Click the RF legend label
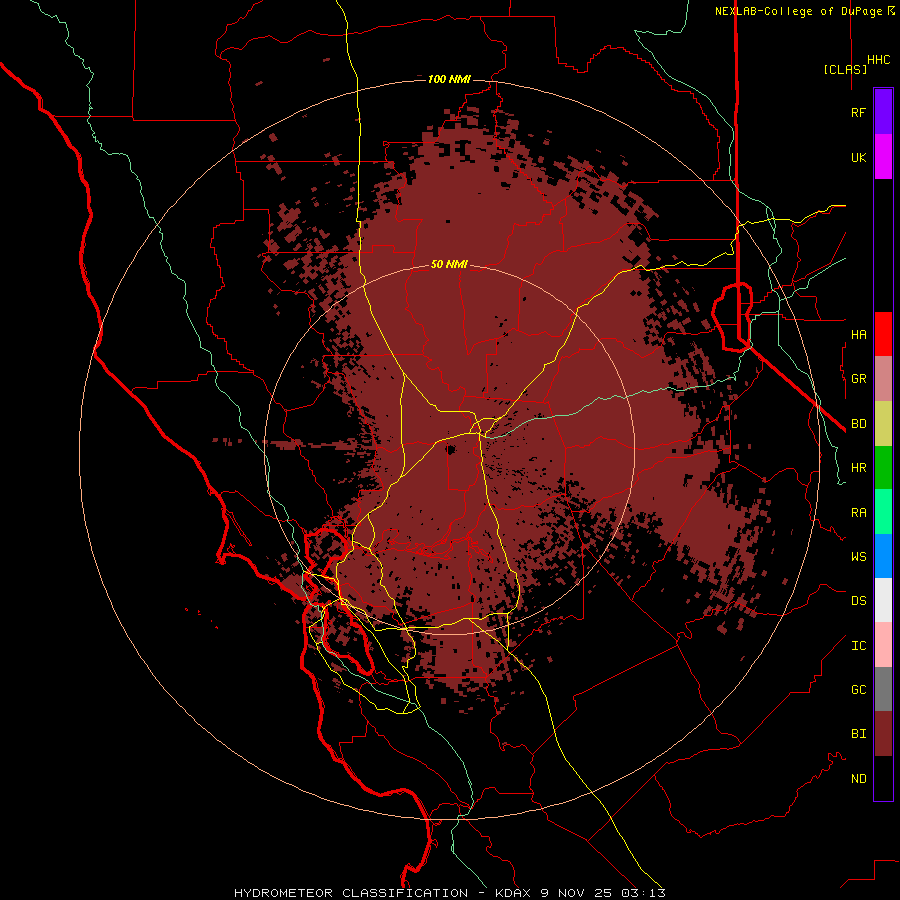Screen dimensions: 900x900 click(x=858, y=112)
